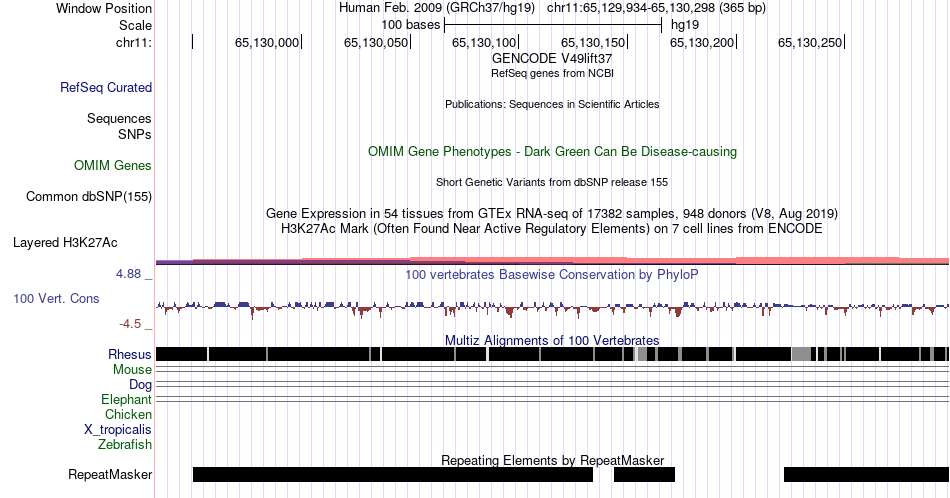Click the -4.5 PhyloP lower value
This screenshot has width=950, height=498.
tap(130, 324)
